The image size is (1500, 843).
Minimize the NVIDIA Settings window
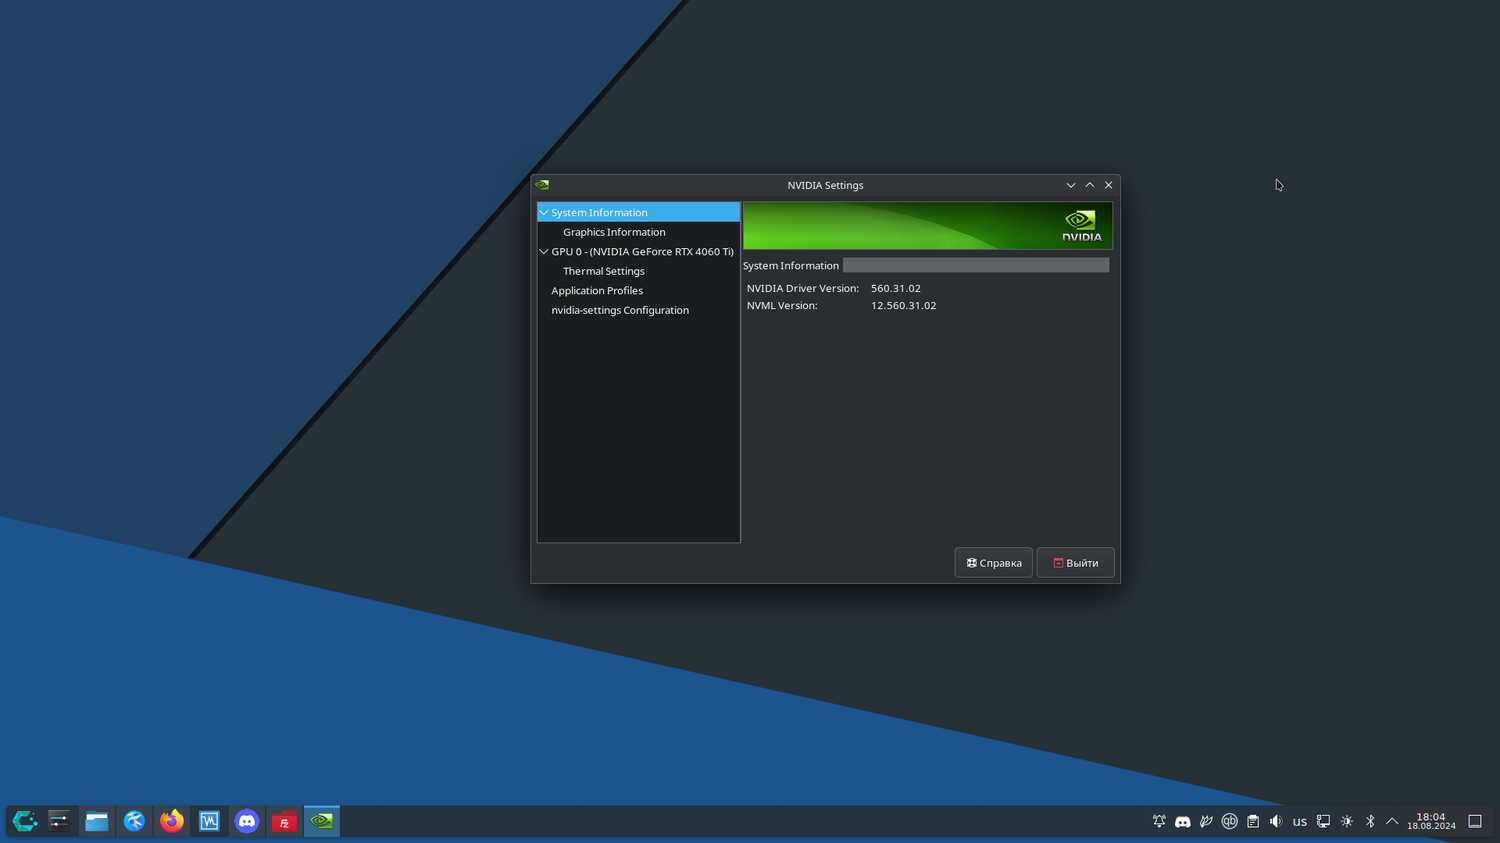[1071, 185]
